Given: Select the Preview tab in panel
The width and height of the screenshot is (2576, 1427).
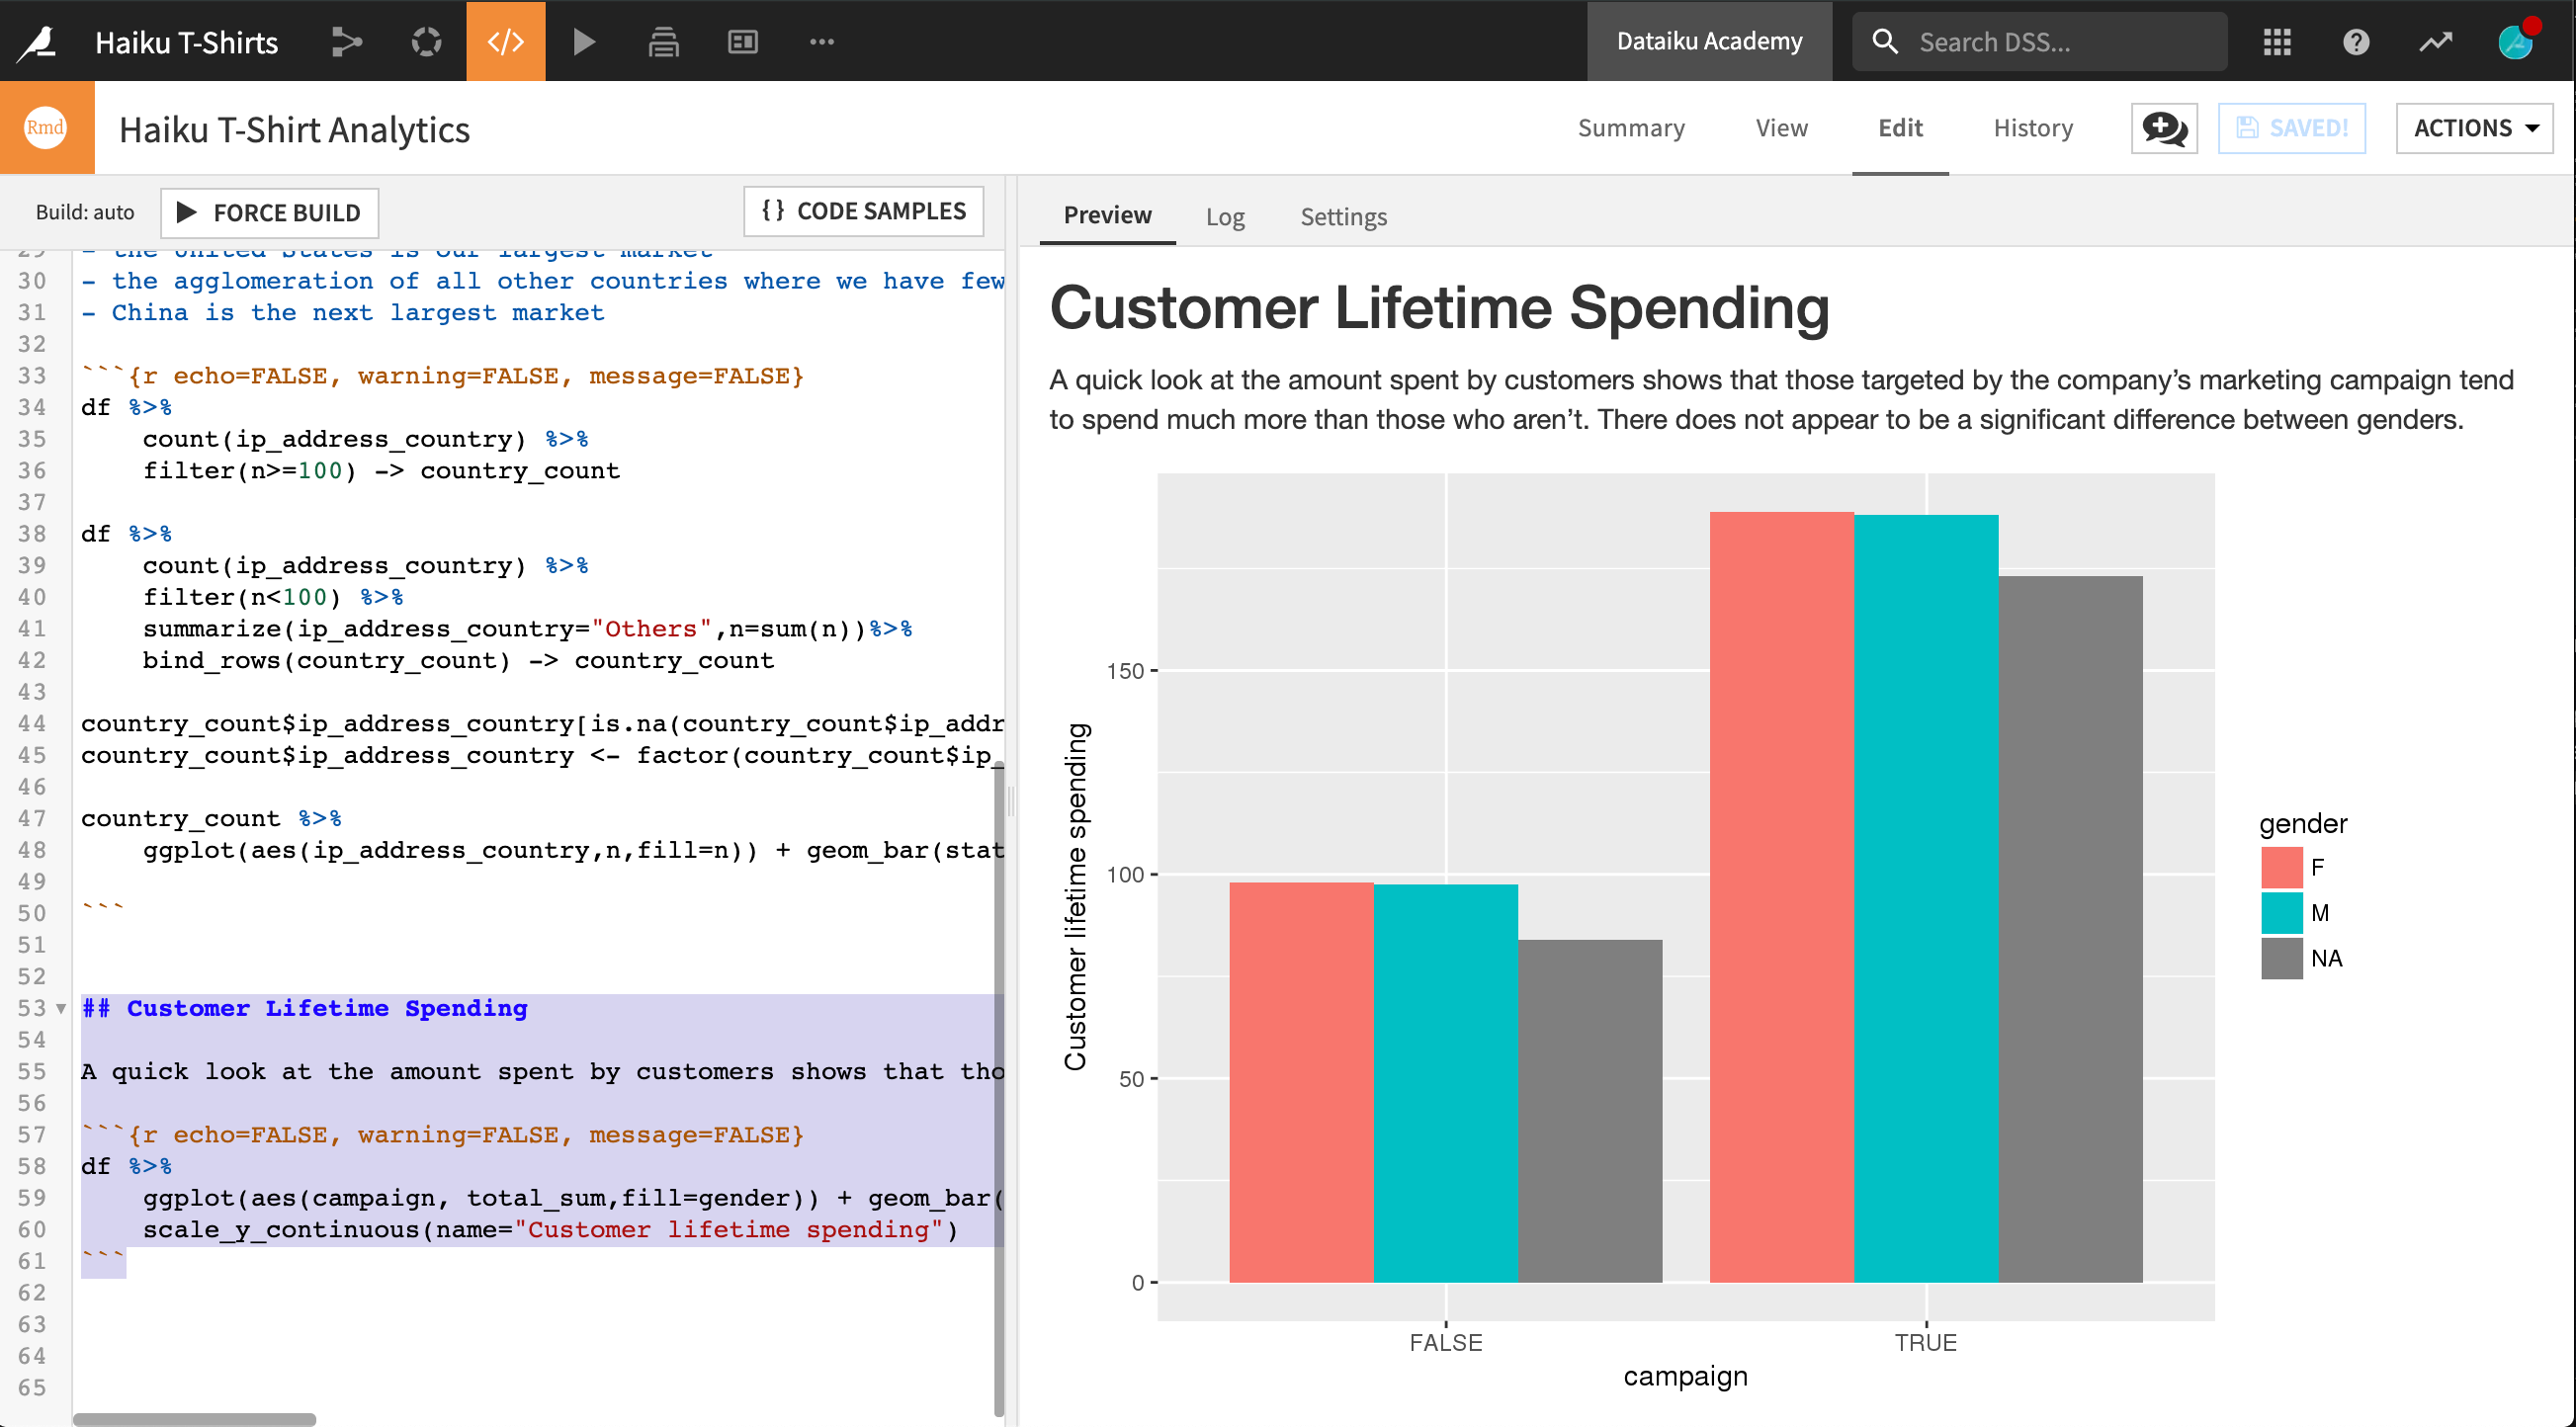Looking at the screenshot, I should (x=1107, y=216).
